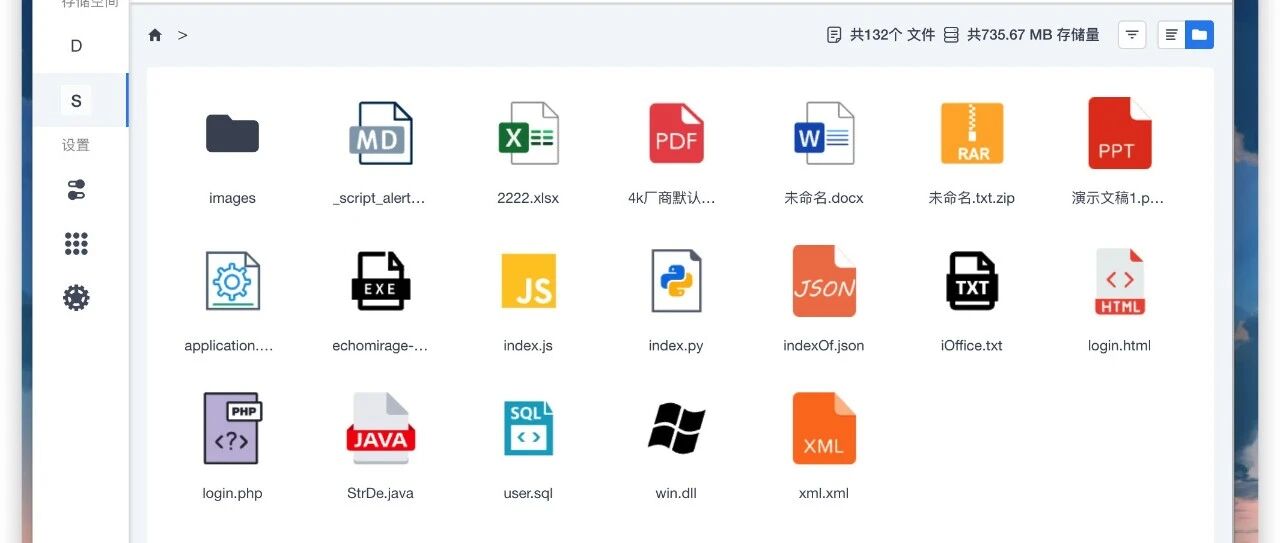1280x543 pixels.
Task: Open the index.py Python file icon
Action: click(676, 281)
